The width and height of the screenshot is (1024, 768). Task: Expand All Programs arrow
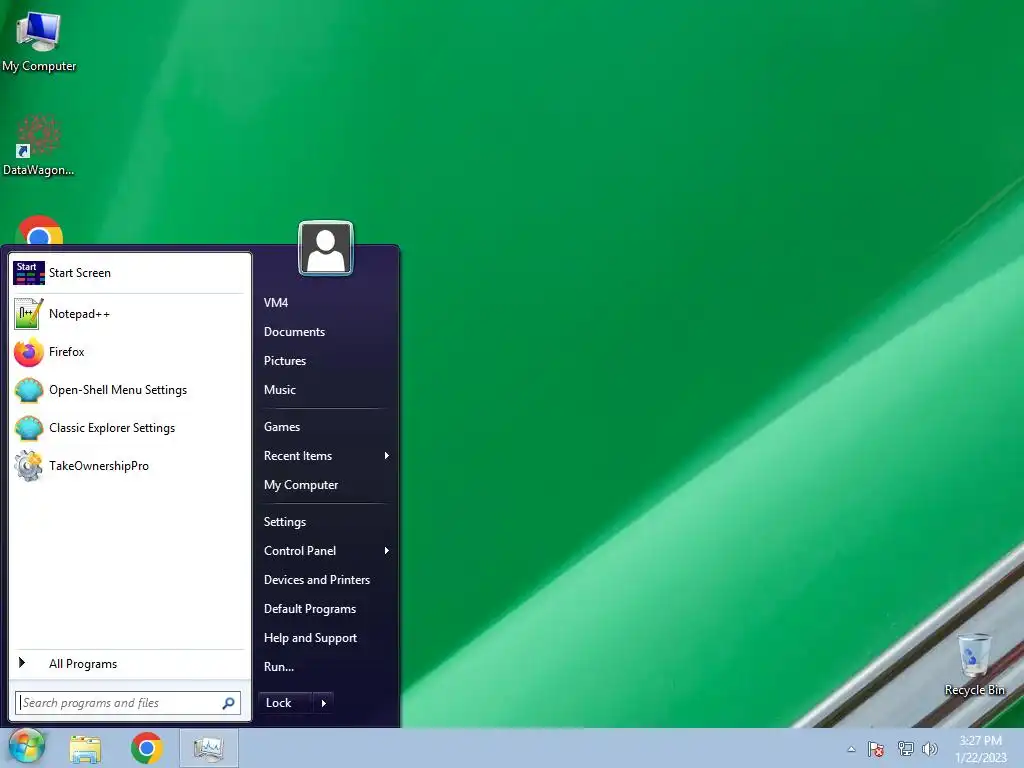coord(22,663)
